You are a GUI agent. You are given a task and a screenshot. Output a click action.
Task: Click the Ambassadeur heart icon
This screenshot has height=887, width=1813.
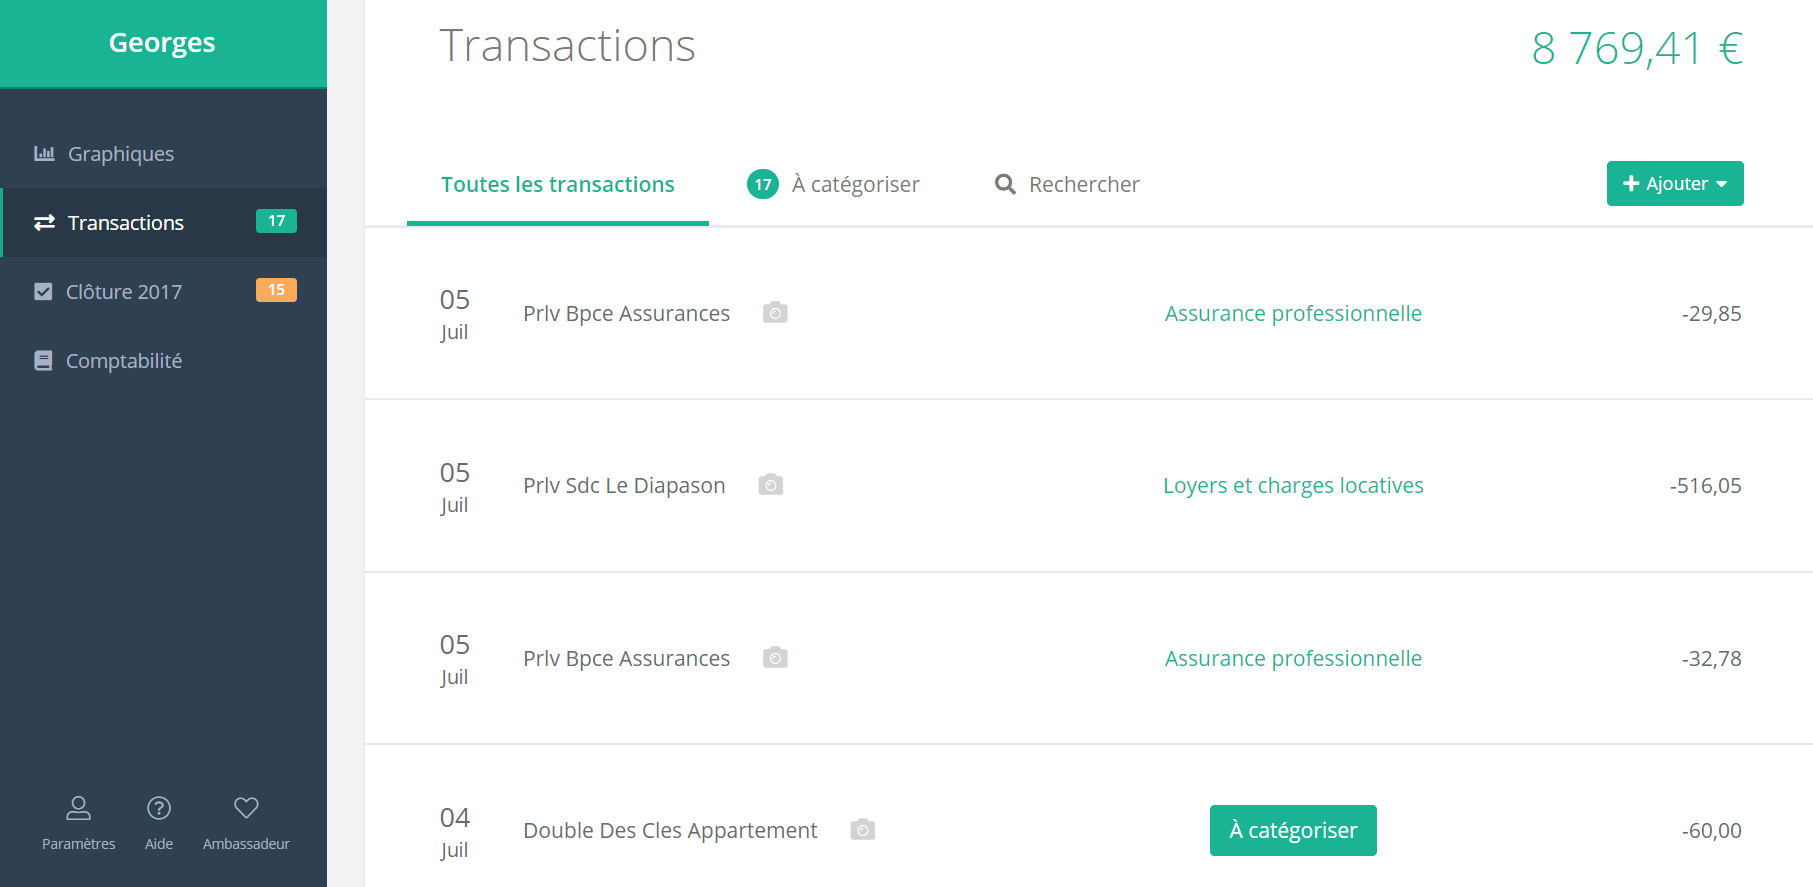[x=246, y=807]
